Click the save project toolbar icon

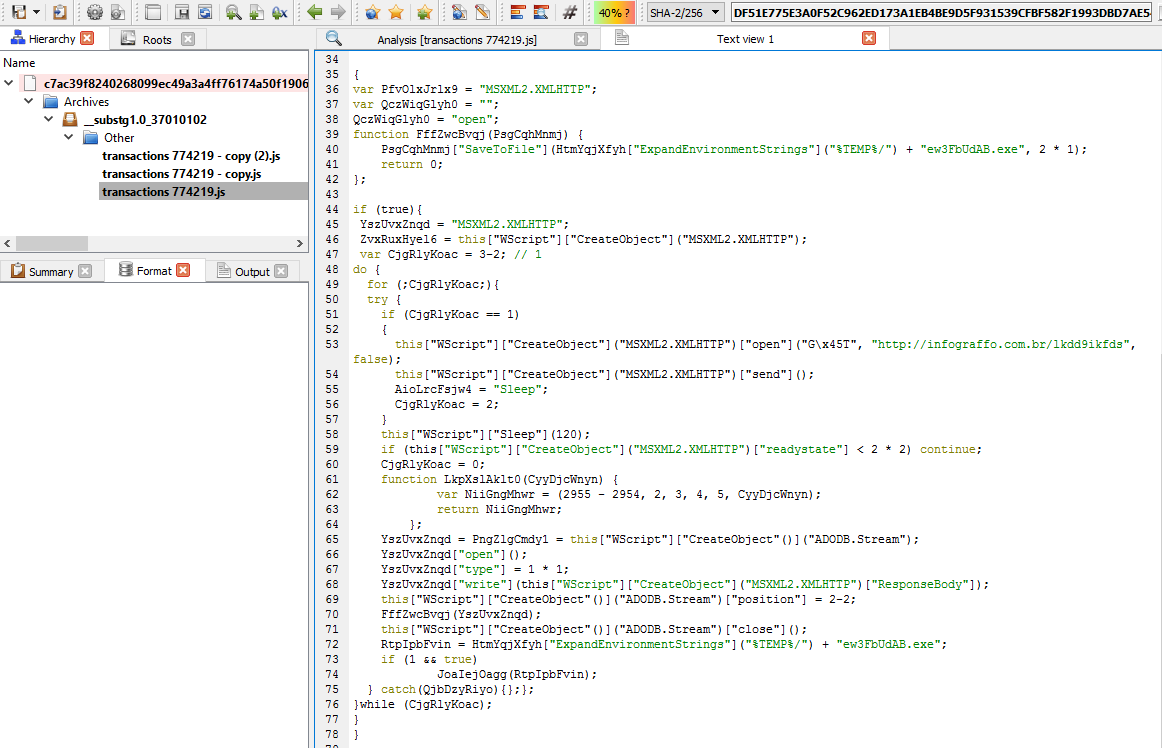coord(19,12)
